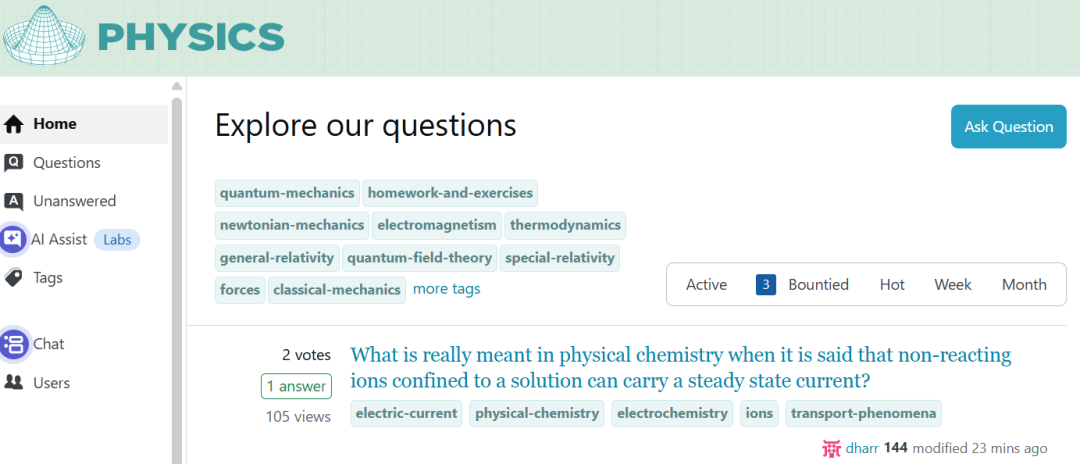
Task: Click the Home house icon
Action: click(14, 125)
